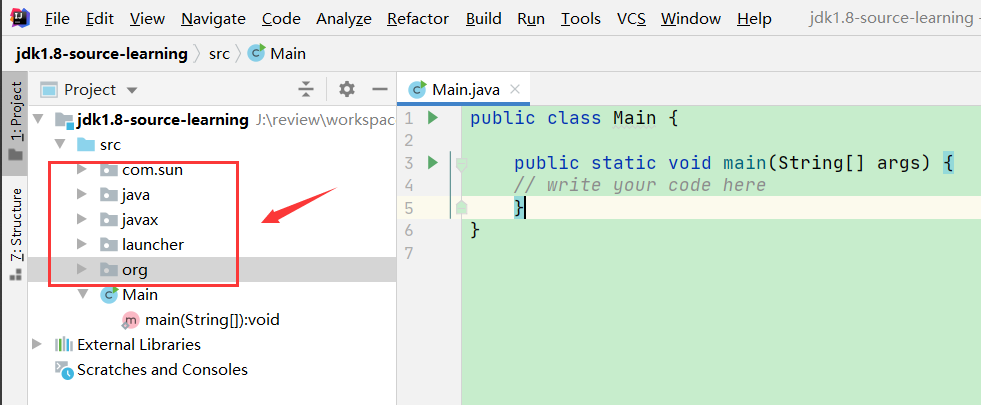Click the Main class icon in breadcrumb
Viewport: 981px width, 405px height.
[257, 54]
